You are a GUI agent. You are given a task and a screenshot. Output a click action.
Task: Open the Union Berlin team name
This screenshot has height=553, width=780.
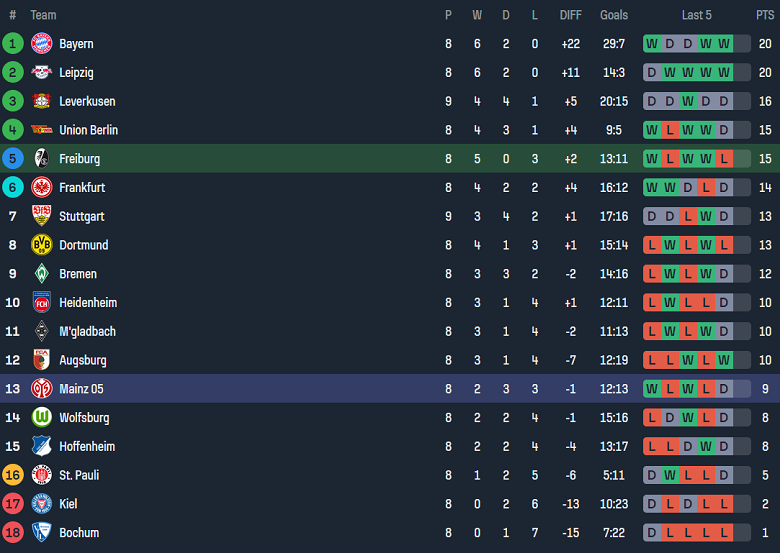(x=88, y=130)
